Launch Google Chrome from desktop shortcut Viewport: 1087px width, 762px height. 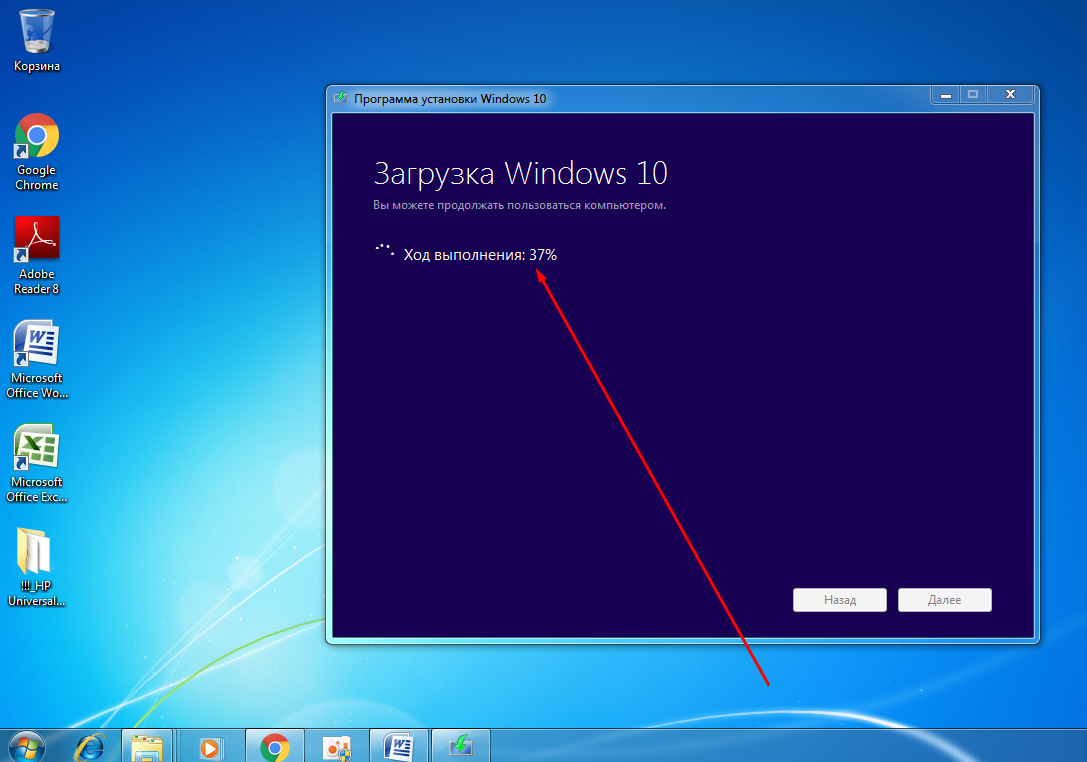[37, 152]
